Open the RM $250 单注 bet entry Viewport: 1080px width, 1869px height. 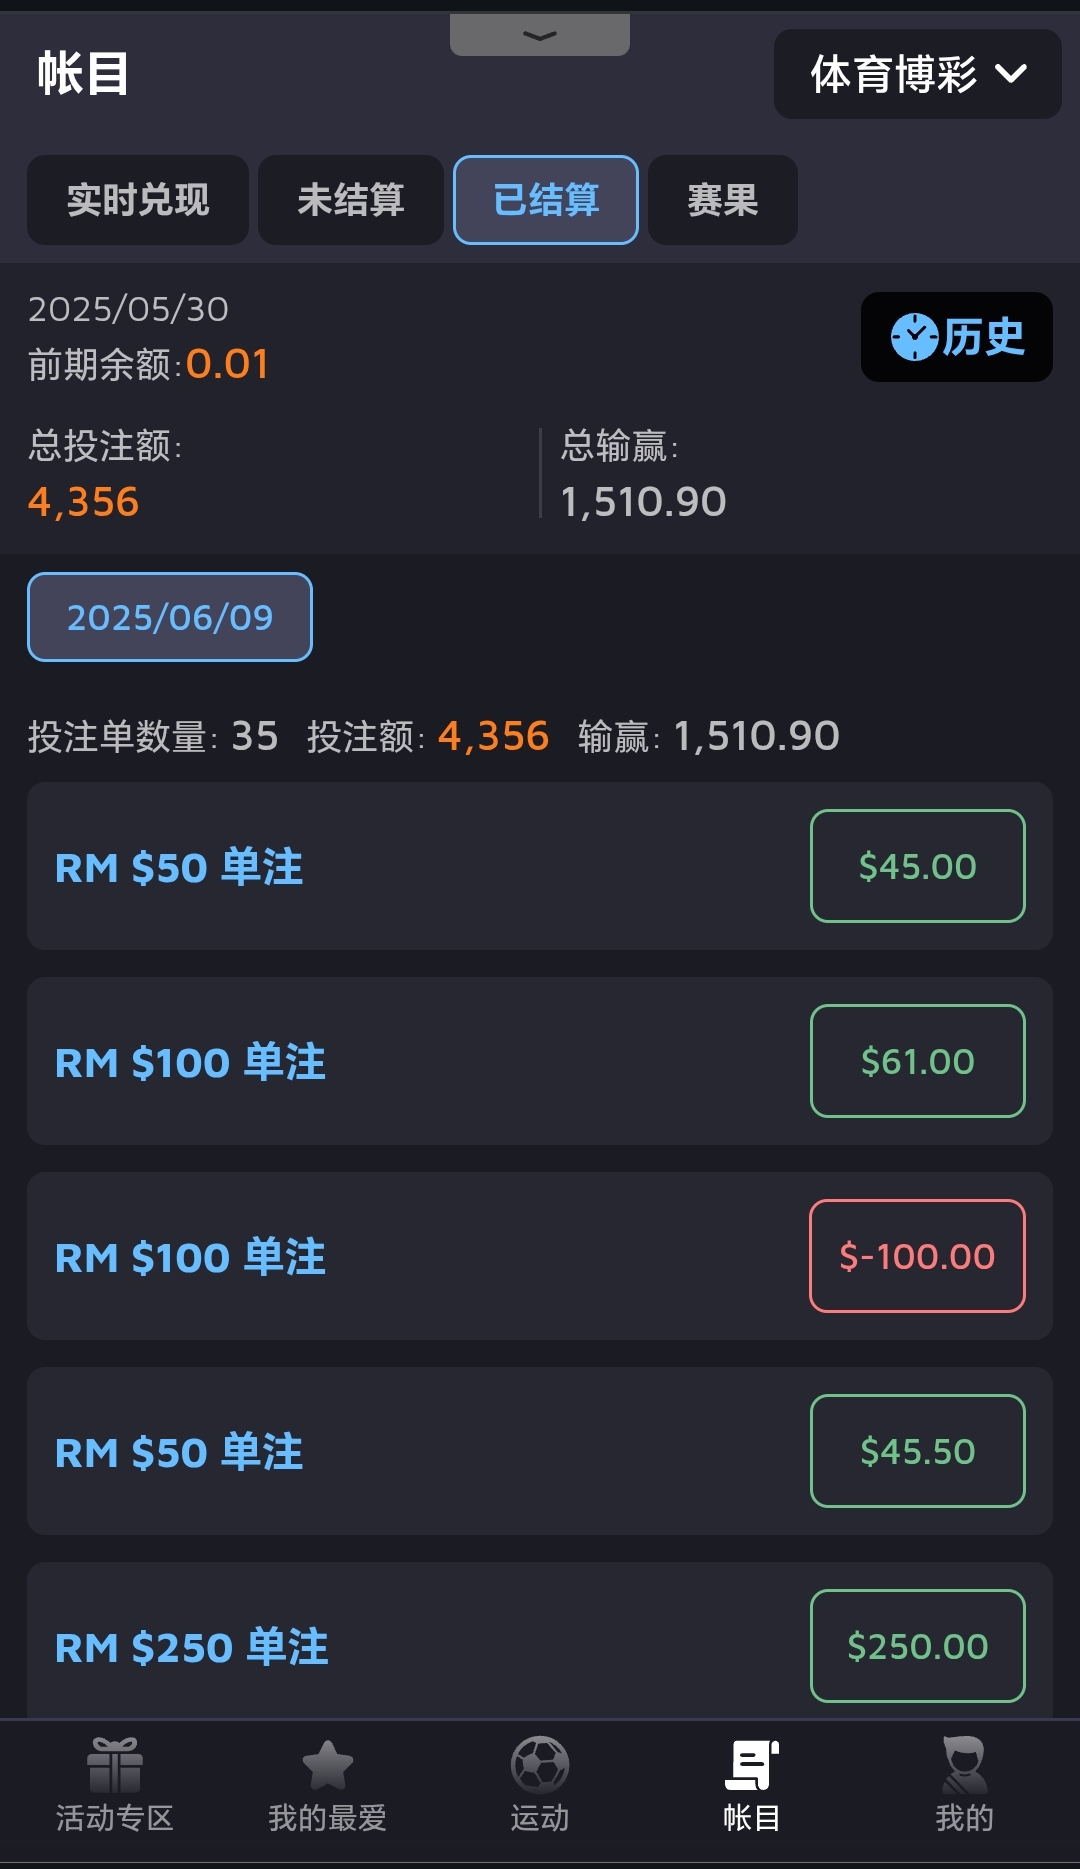coord(192,1646)
